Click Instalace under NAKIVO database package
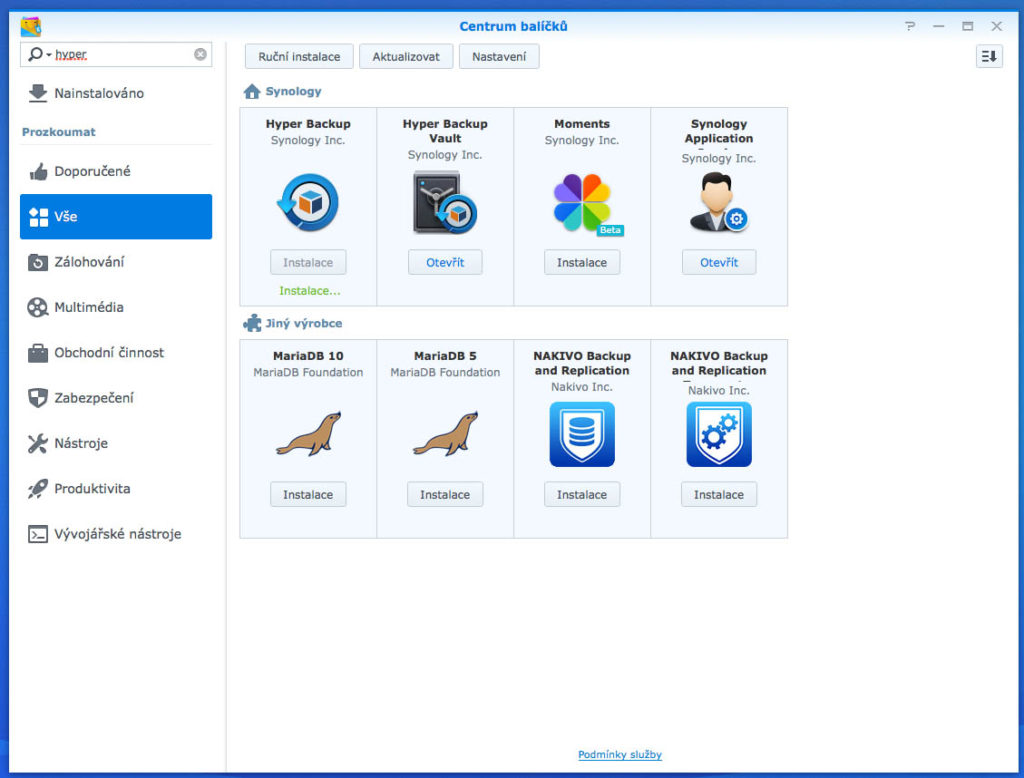This screenshot has width=1024, height=778. pyautogui.click(x=582, y=494)
